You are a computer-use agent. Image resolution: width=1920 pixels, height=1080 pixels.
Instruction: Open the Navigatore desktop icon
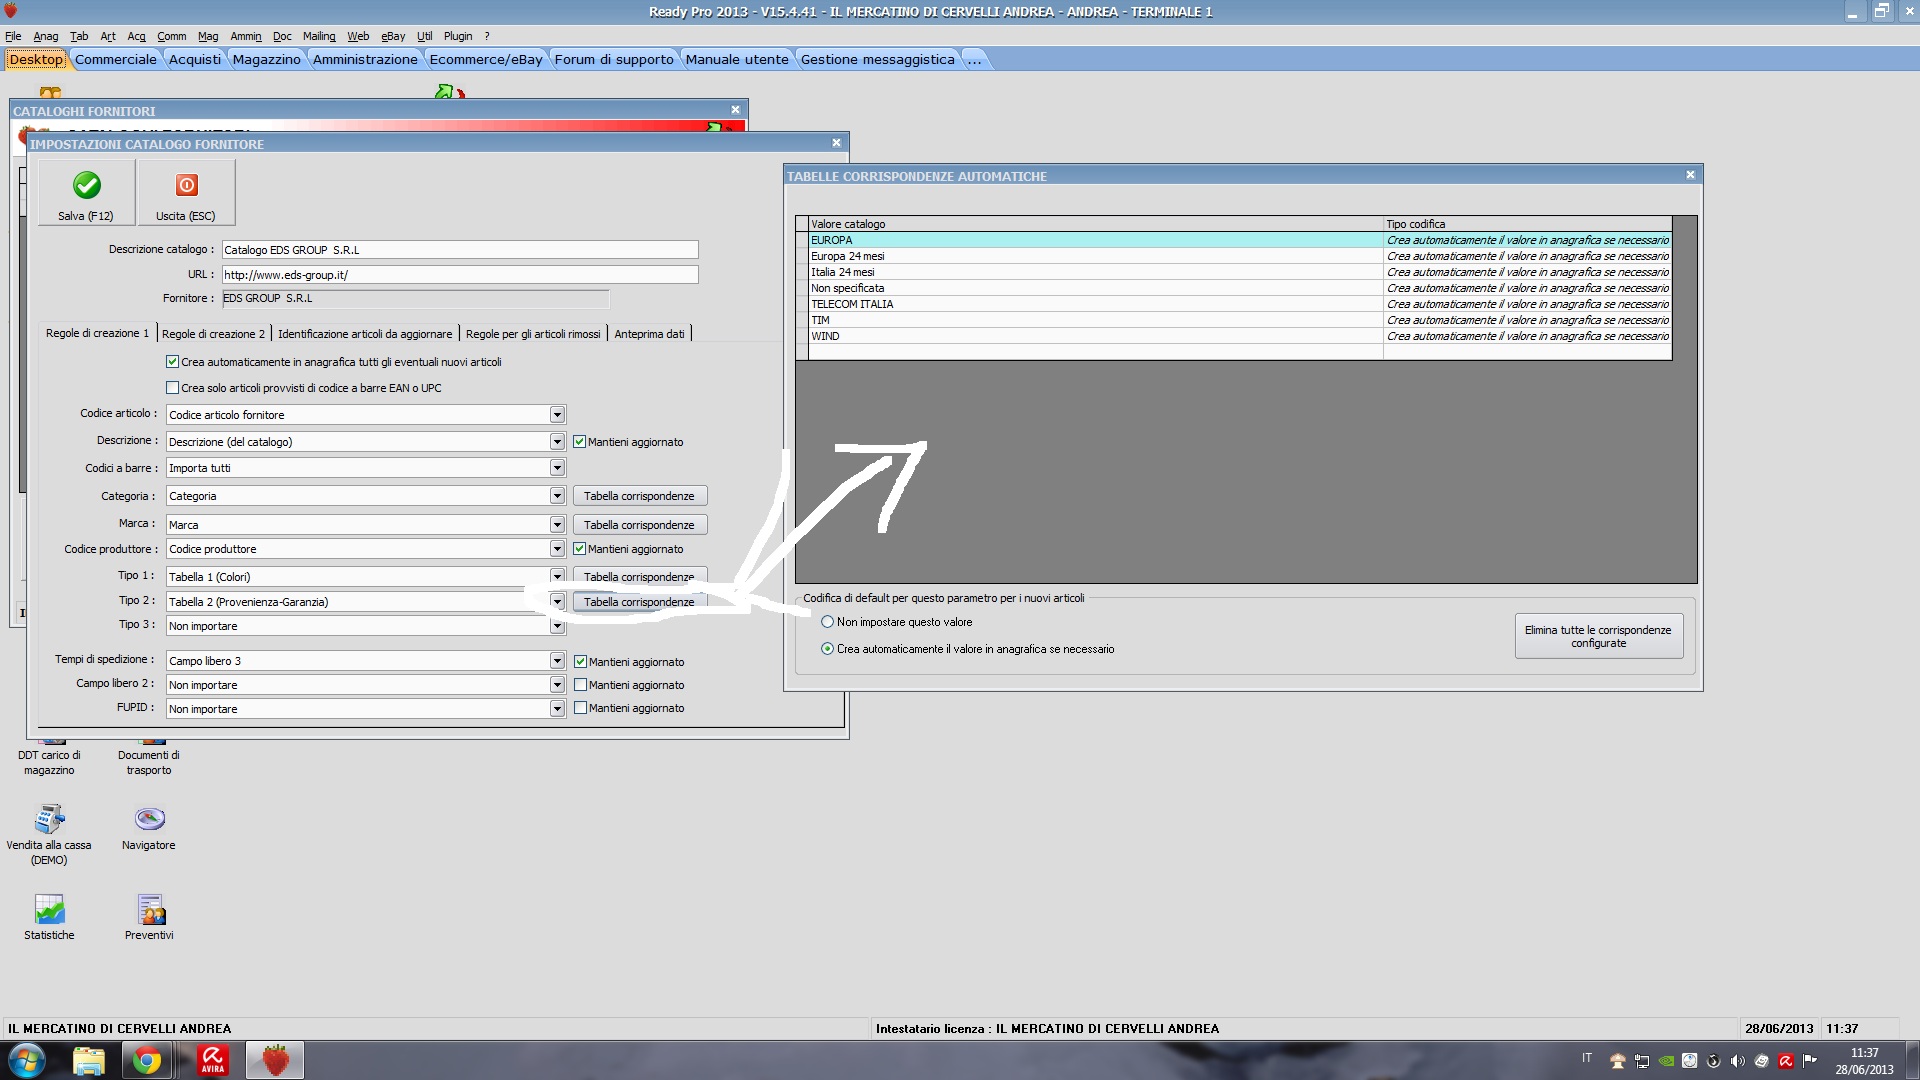click(x=149, y=819)
